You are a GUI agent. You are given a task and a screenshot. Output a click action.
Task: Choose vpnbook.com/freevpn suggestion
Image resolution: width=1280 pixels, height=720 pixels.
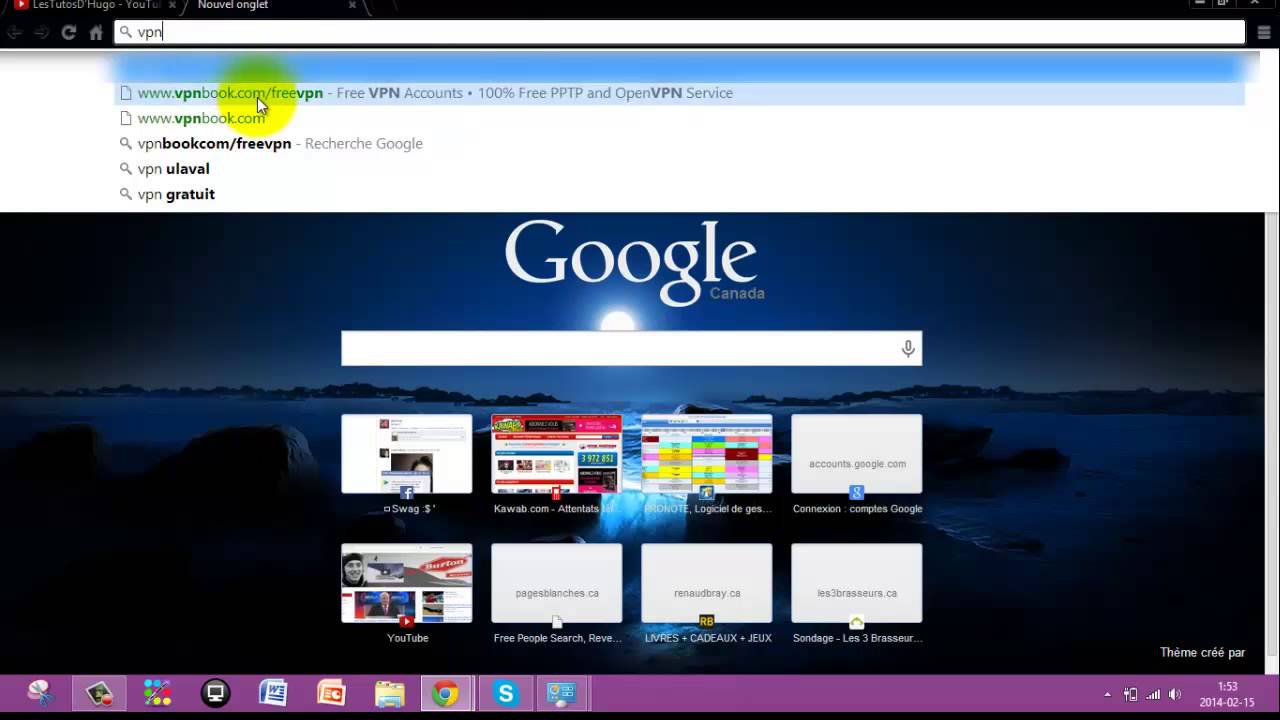tap(680, 93)
